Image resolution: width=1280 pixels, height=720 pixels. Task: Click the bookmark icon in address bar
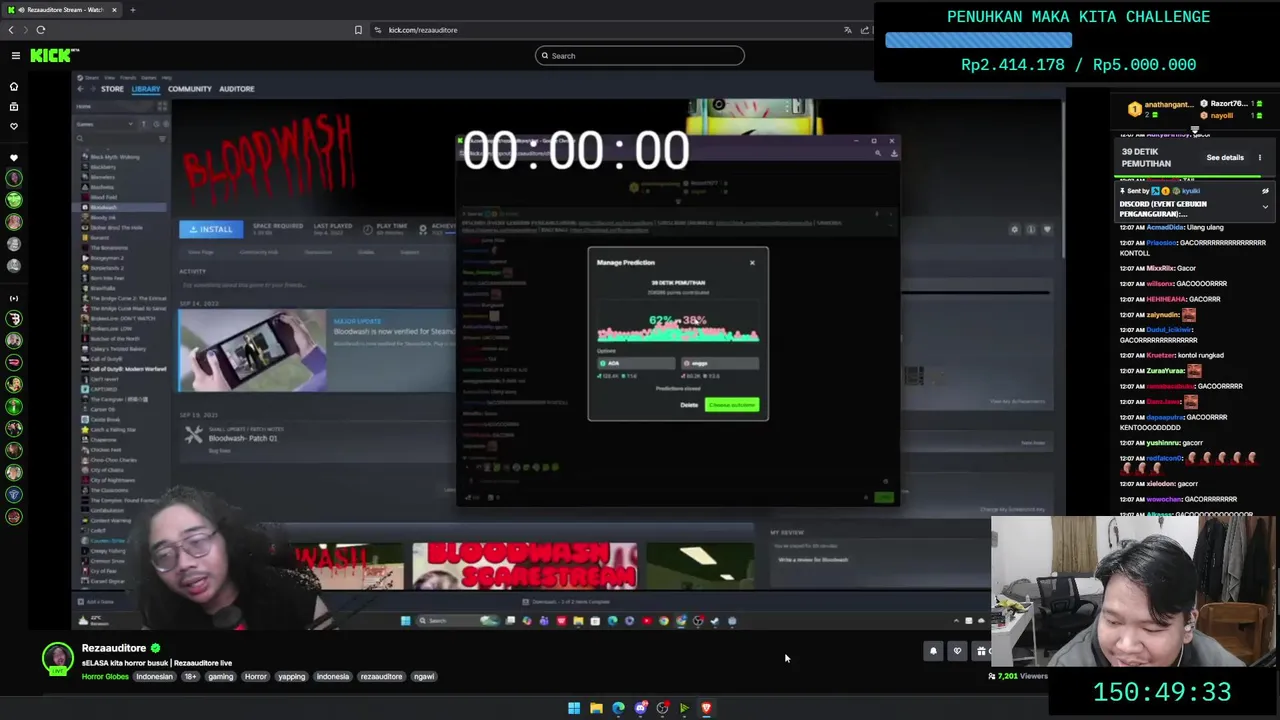358,30
